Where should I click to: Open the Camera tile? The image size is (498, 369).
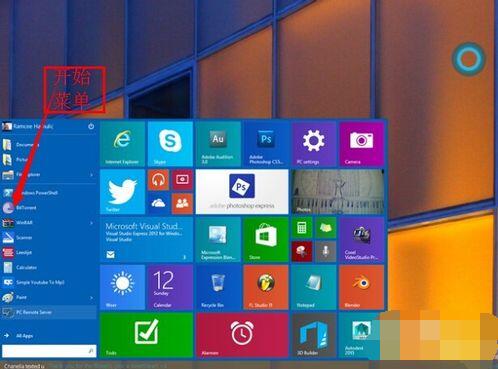pos(361,144)
